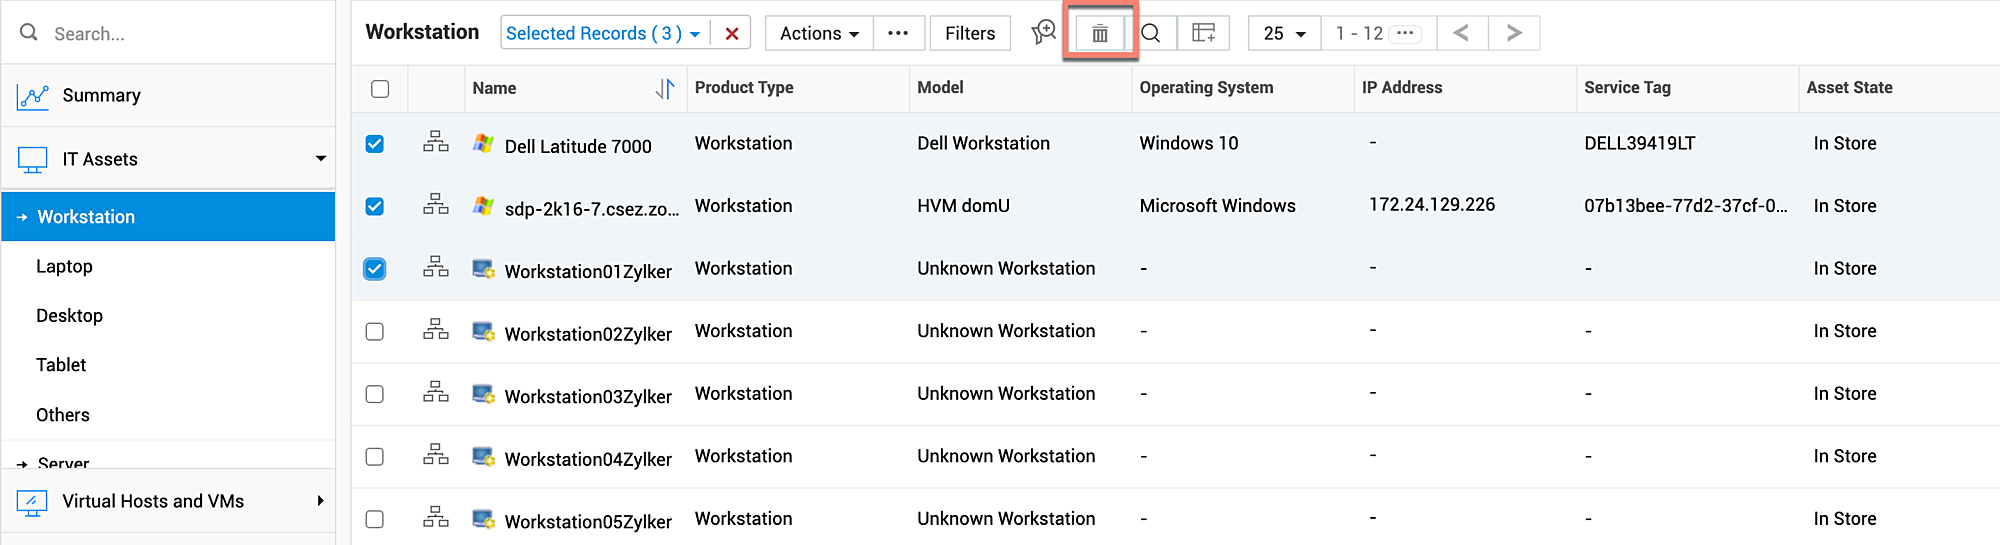Open the search magnifier icon in toolbar
This screenshot has height=545, width=2000.
click(x=1151, y=34)
